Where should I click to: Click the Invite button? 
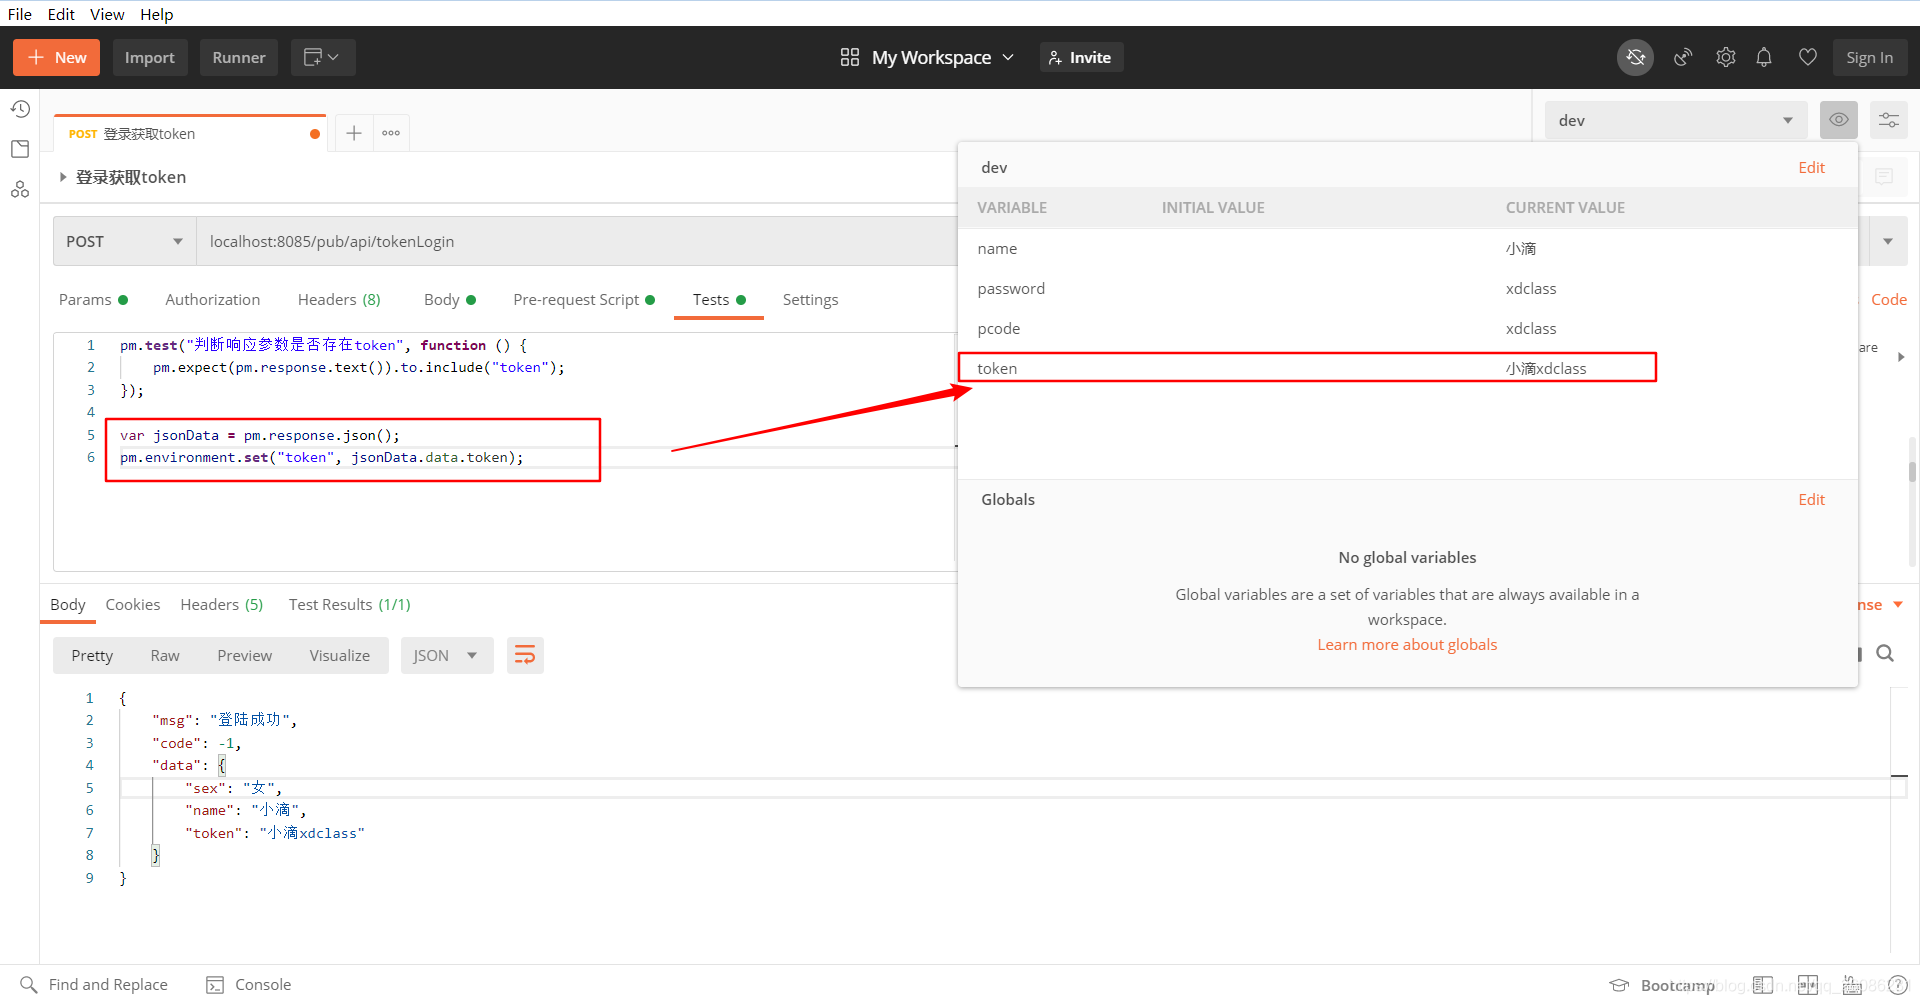[x=1081, y=58]
